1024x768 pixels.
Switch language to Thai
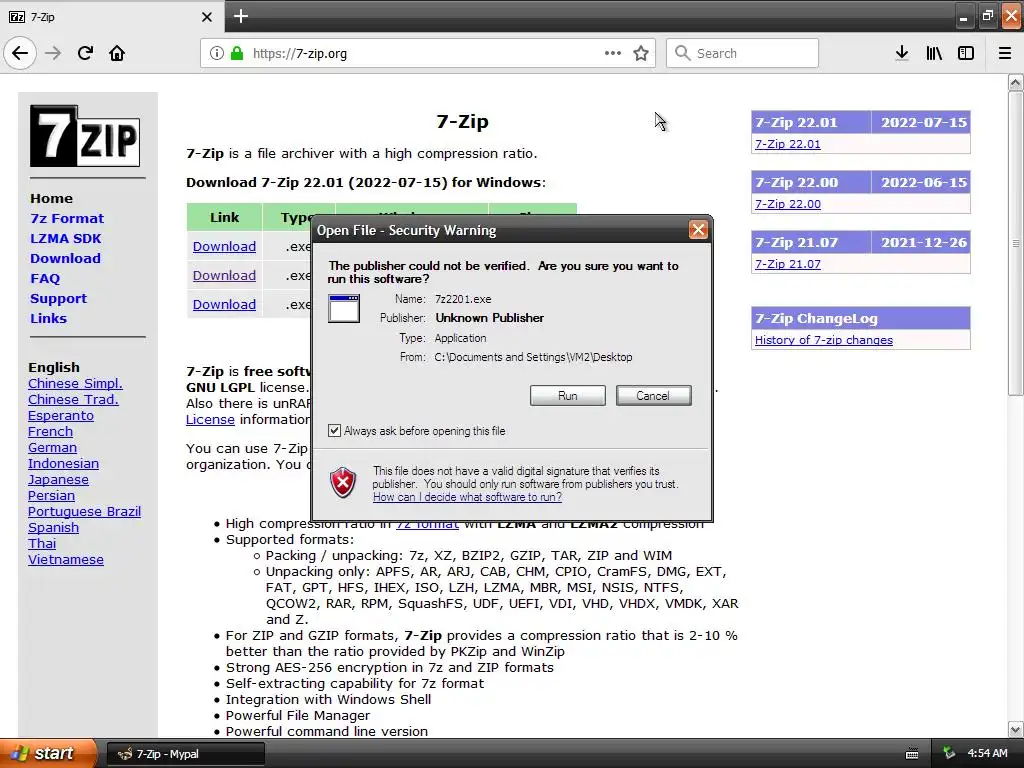pos(42,543)
